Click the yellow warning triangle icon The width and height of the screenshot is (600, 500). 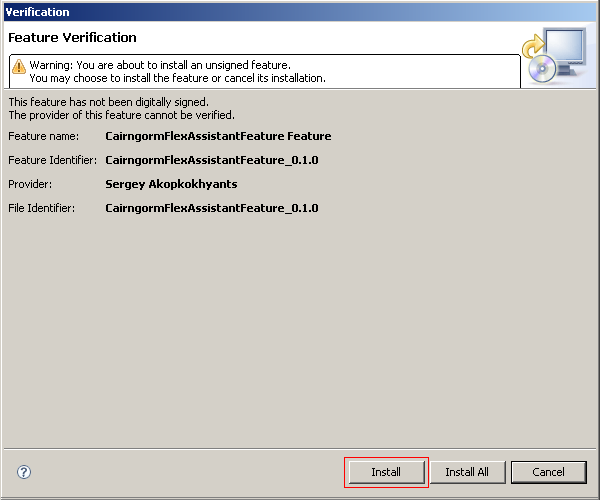[x=18, y=65]
